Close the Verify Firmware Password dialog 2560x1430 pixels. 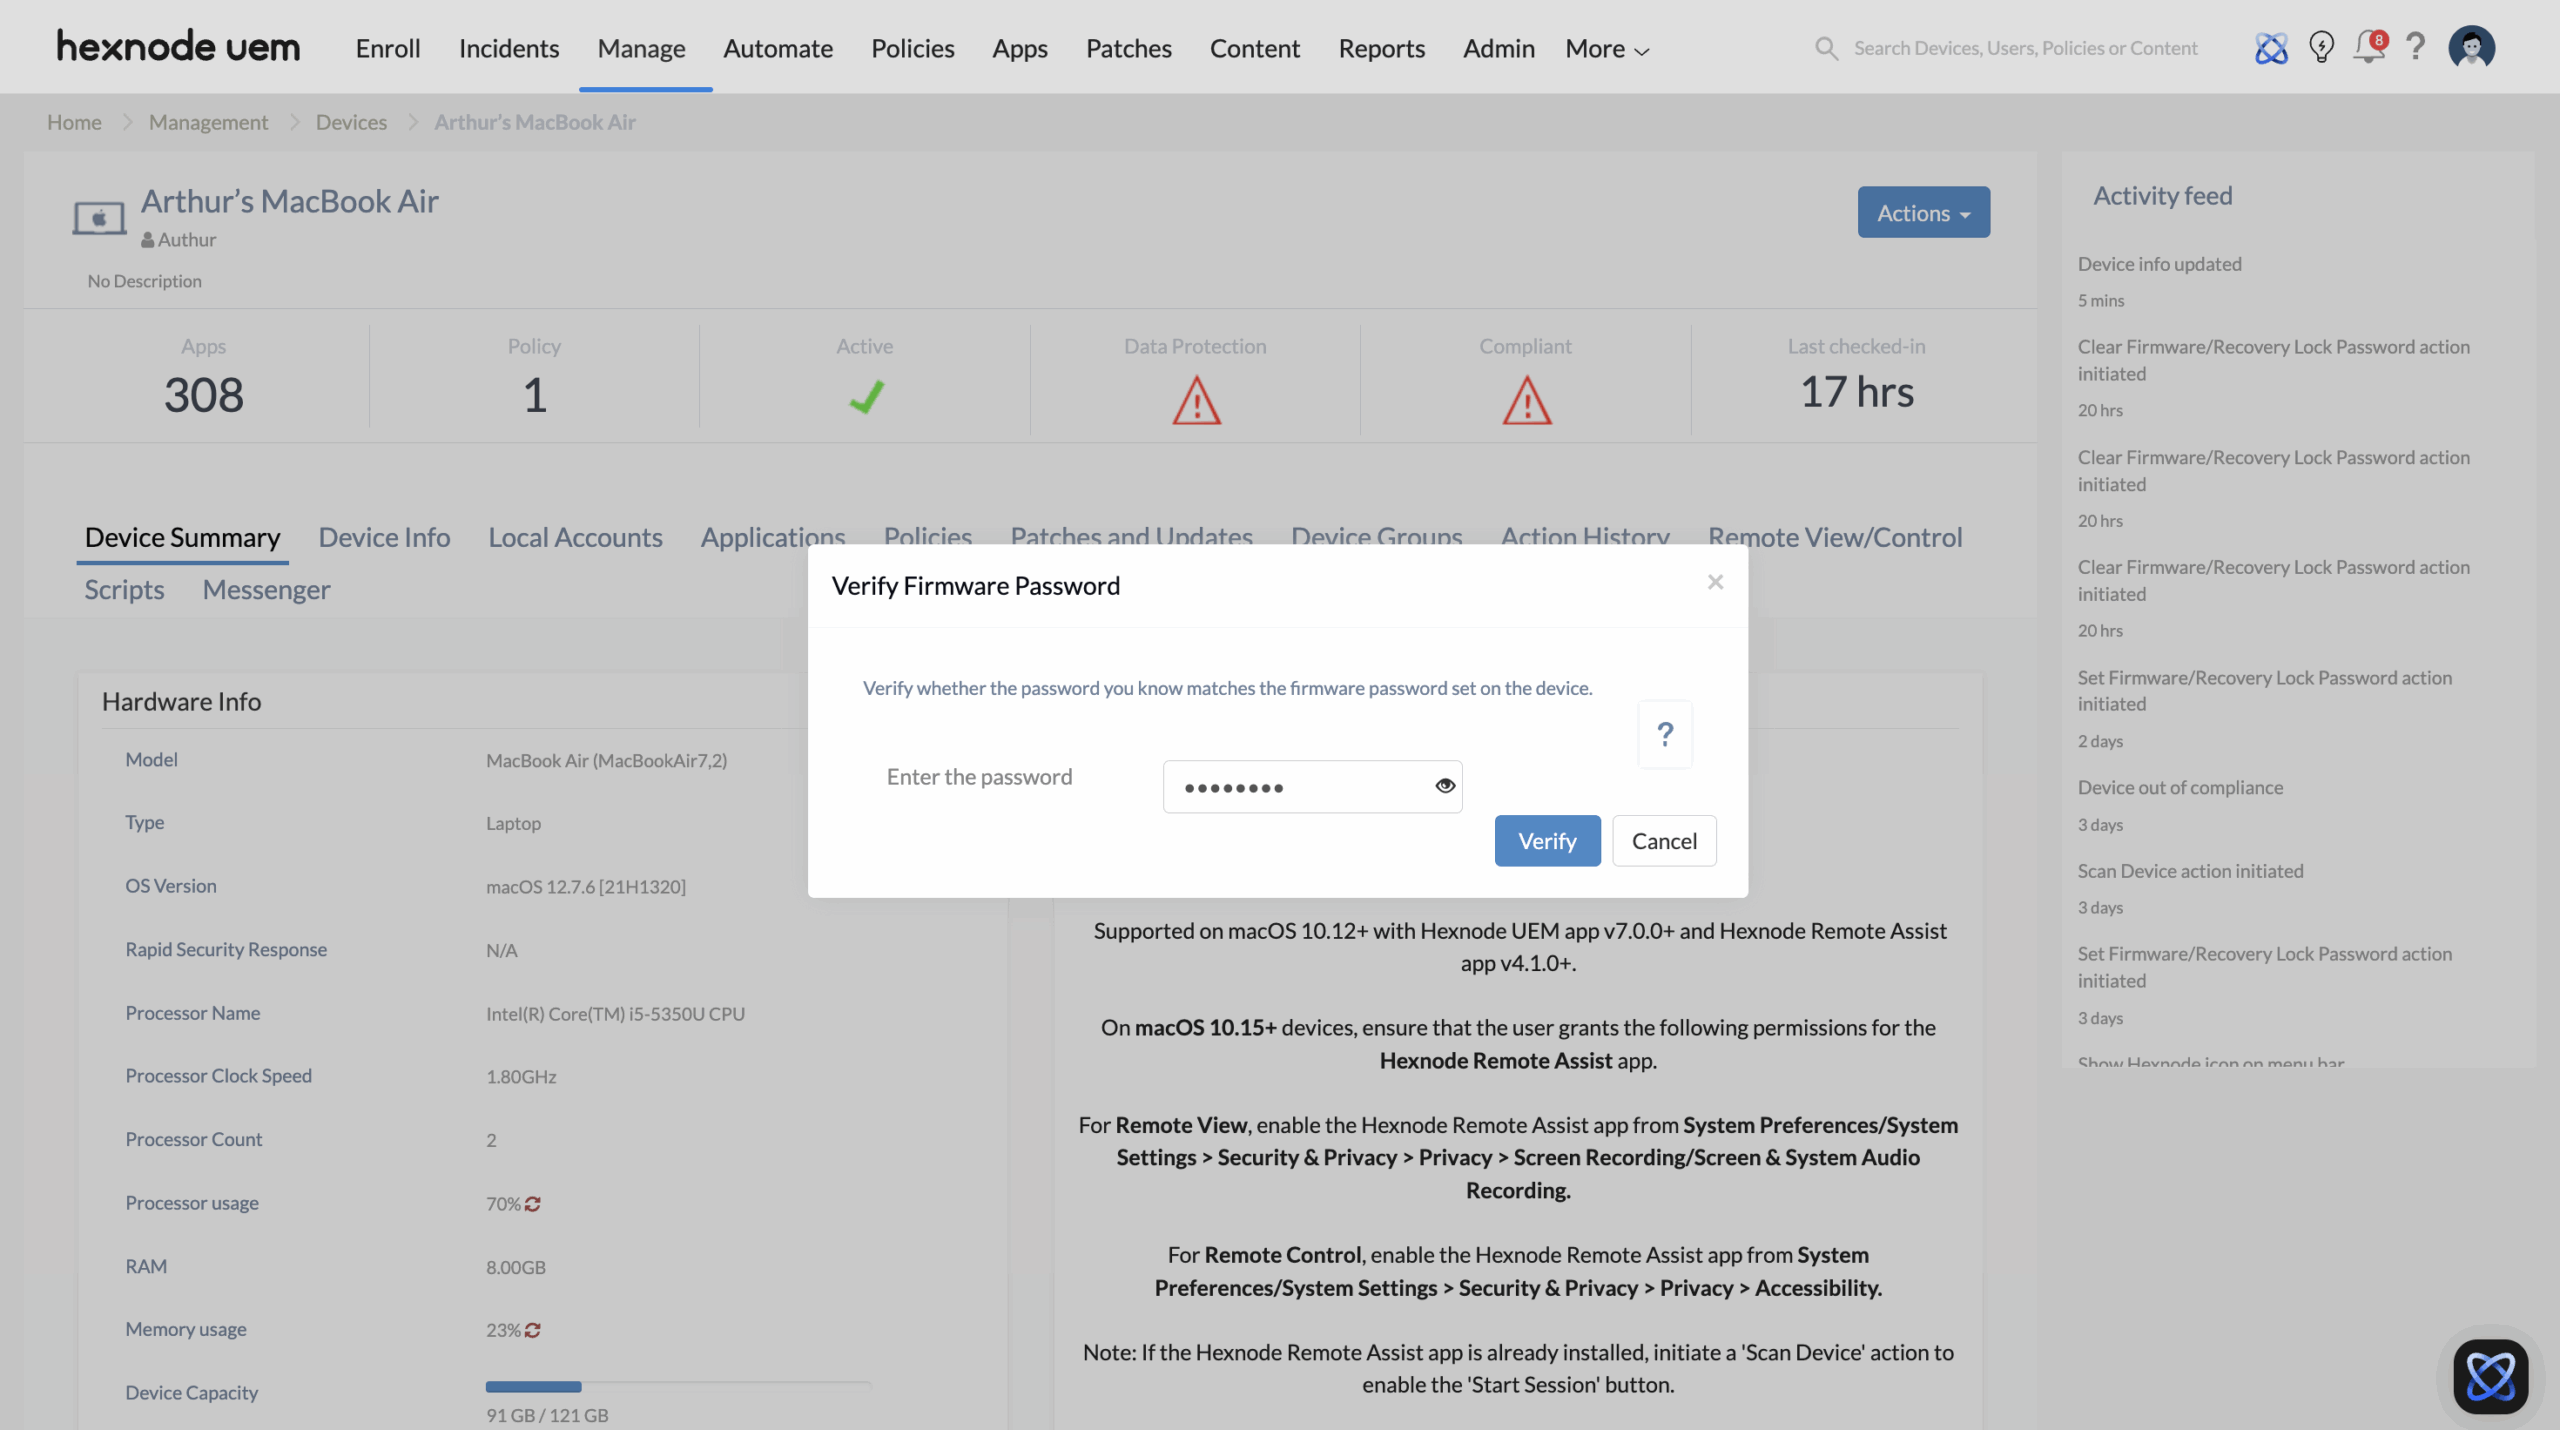(x=1715, y=582)
